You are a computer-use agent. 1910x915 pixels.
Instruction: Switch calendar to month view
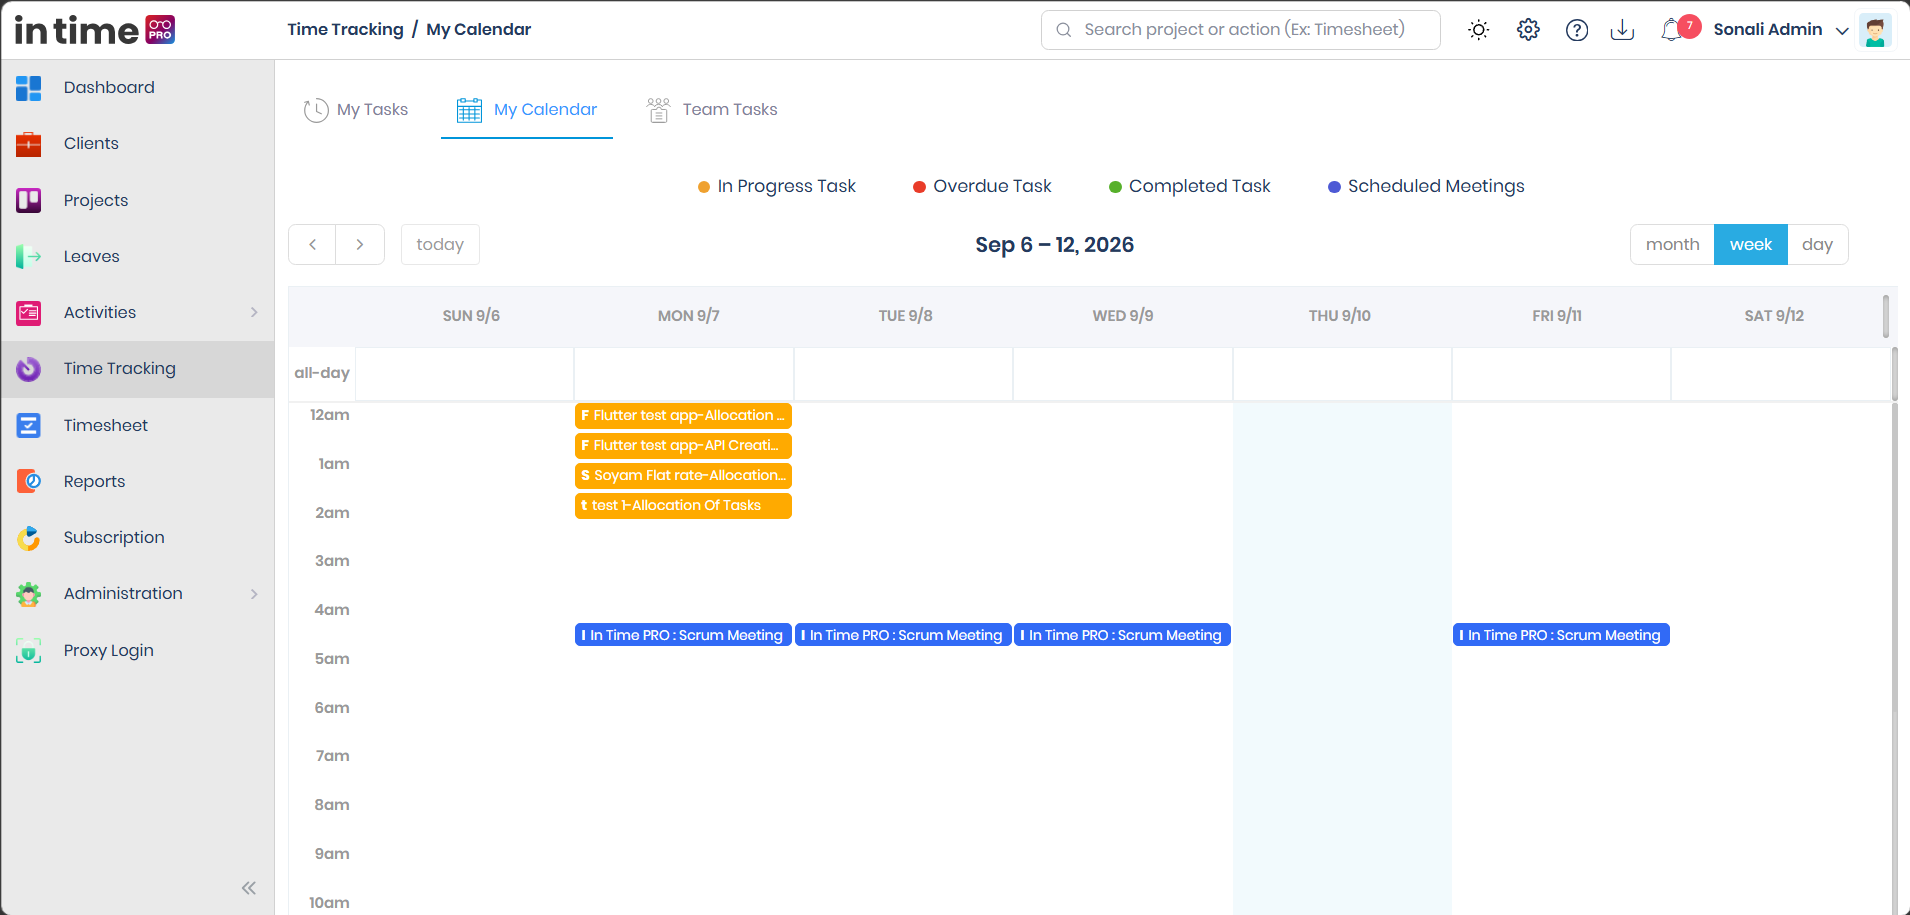click(1672, 245)
